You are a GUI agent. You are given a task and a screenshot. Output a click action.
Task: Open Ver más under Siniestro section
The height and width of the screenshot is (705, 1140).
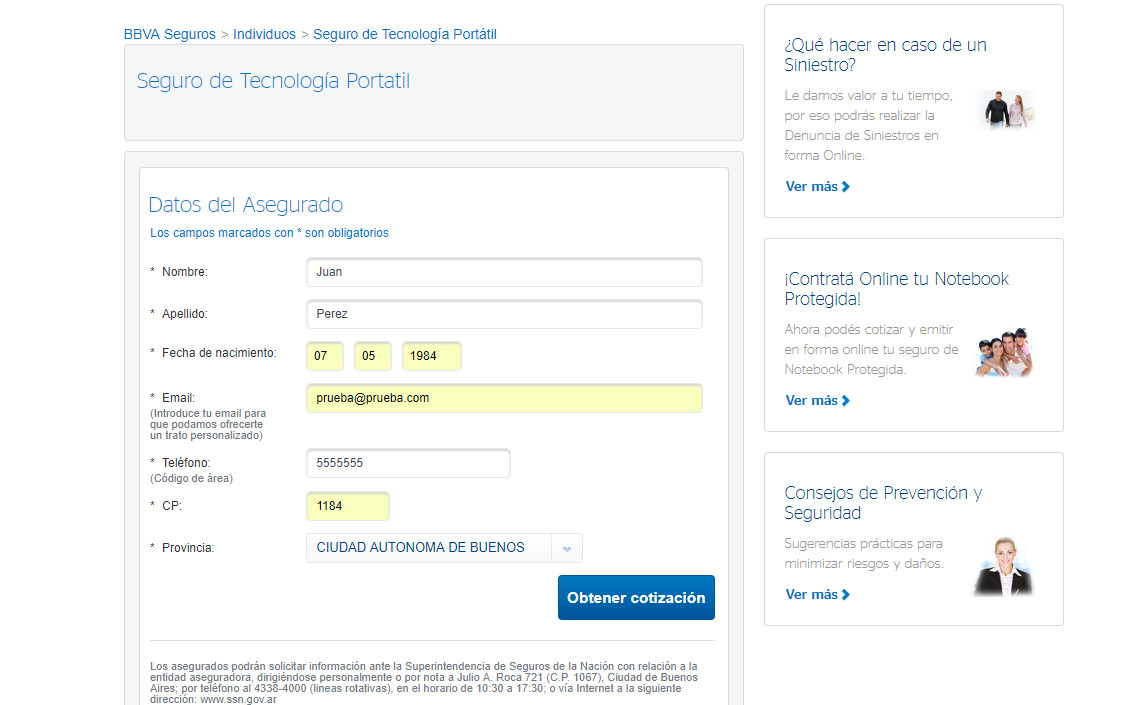click(x=817, y=187)
